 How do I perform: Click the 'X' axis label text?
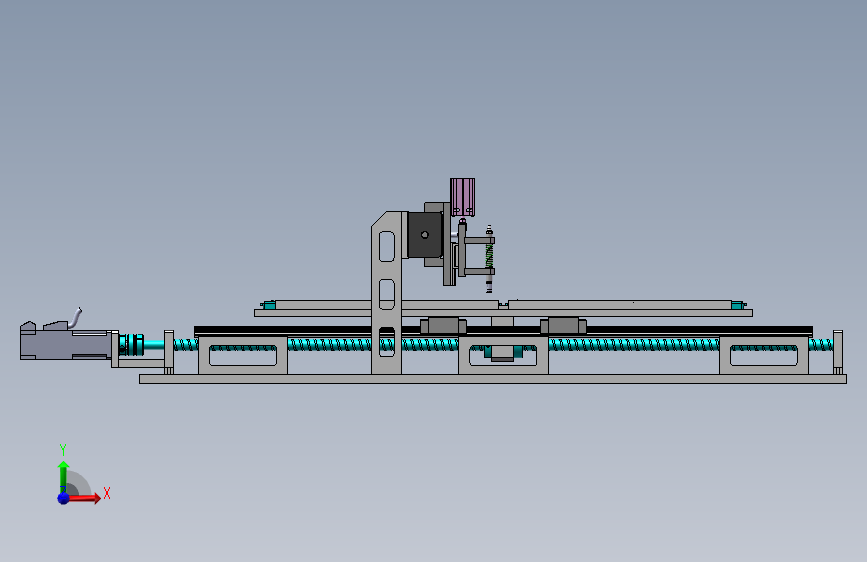[x=107, y=493]
